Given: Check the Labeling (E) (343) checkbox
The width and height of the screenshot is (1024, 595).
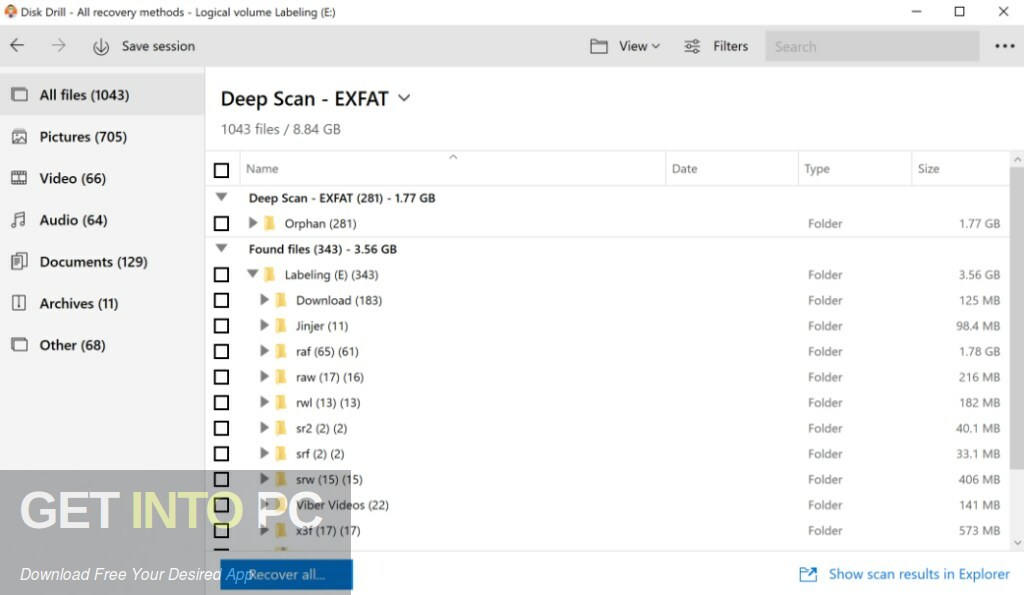Looking at the screenshot, I should point(221,274).
